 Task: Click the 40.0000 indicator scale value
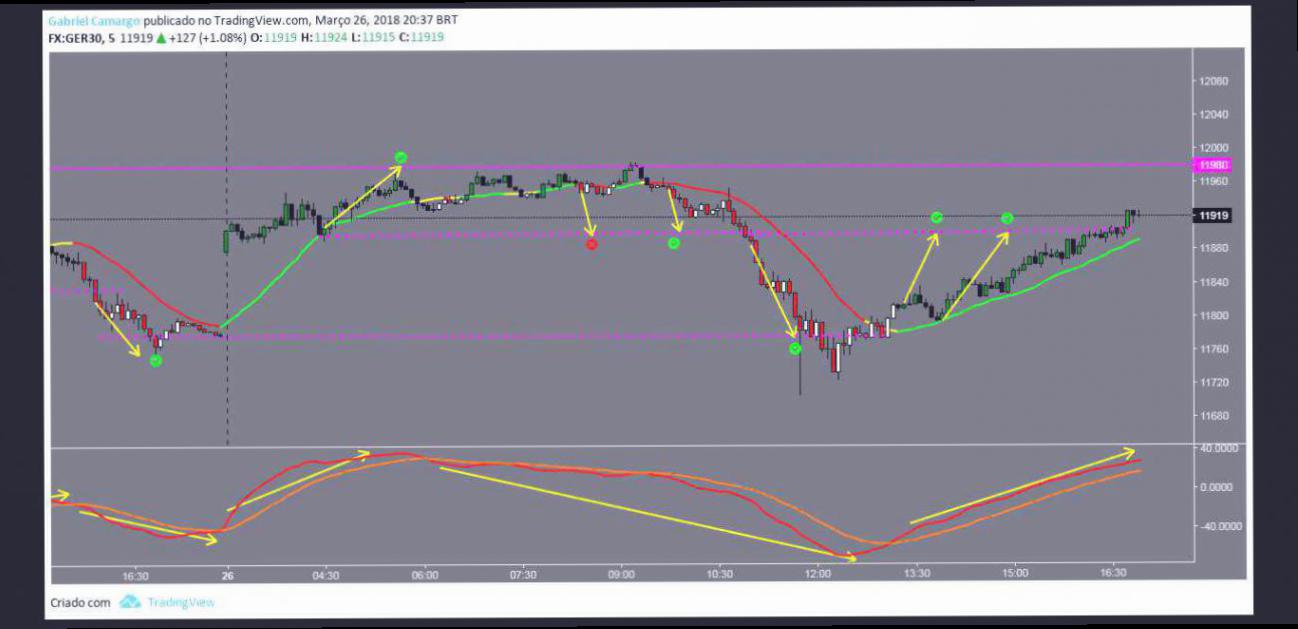click(1219, 448)
